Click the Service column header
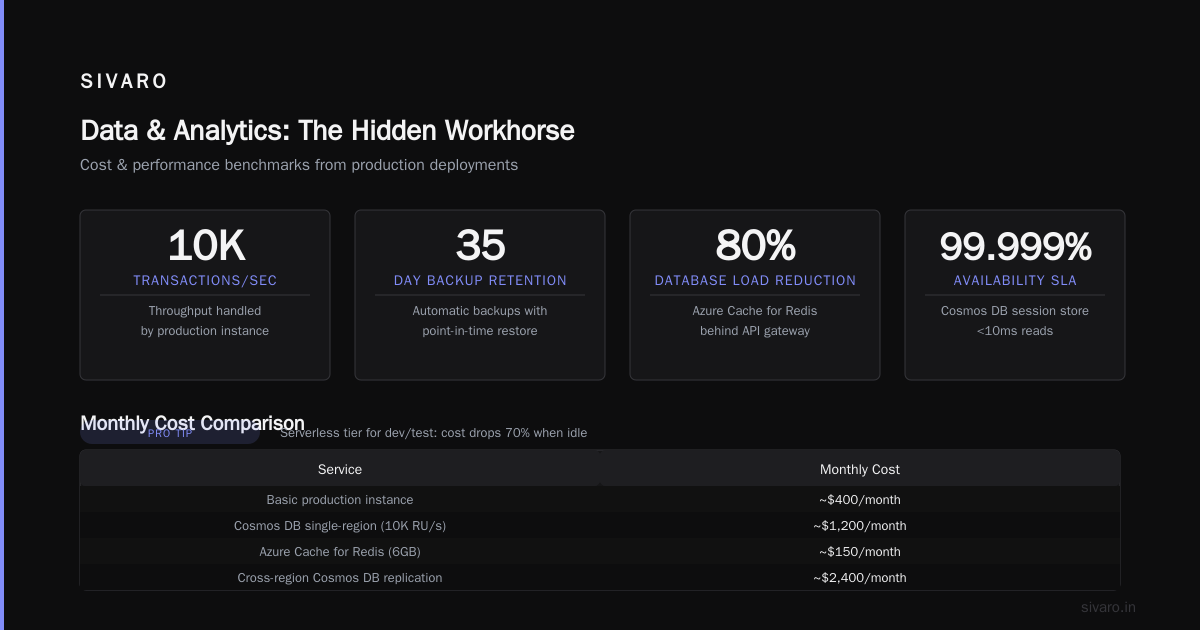The height and width of the screenshot is (630, 1200). [340, 469]
